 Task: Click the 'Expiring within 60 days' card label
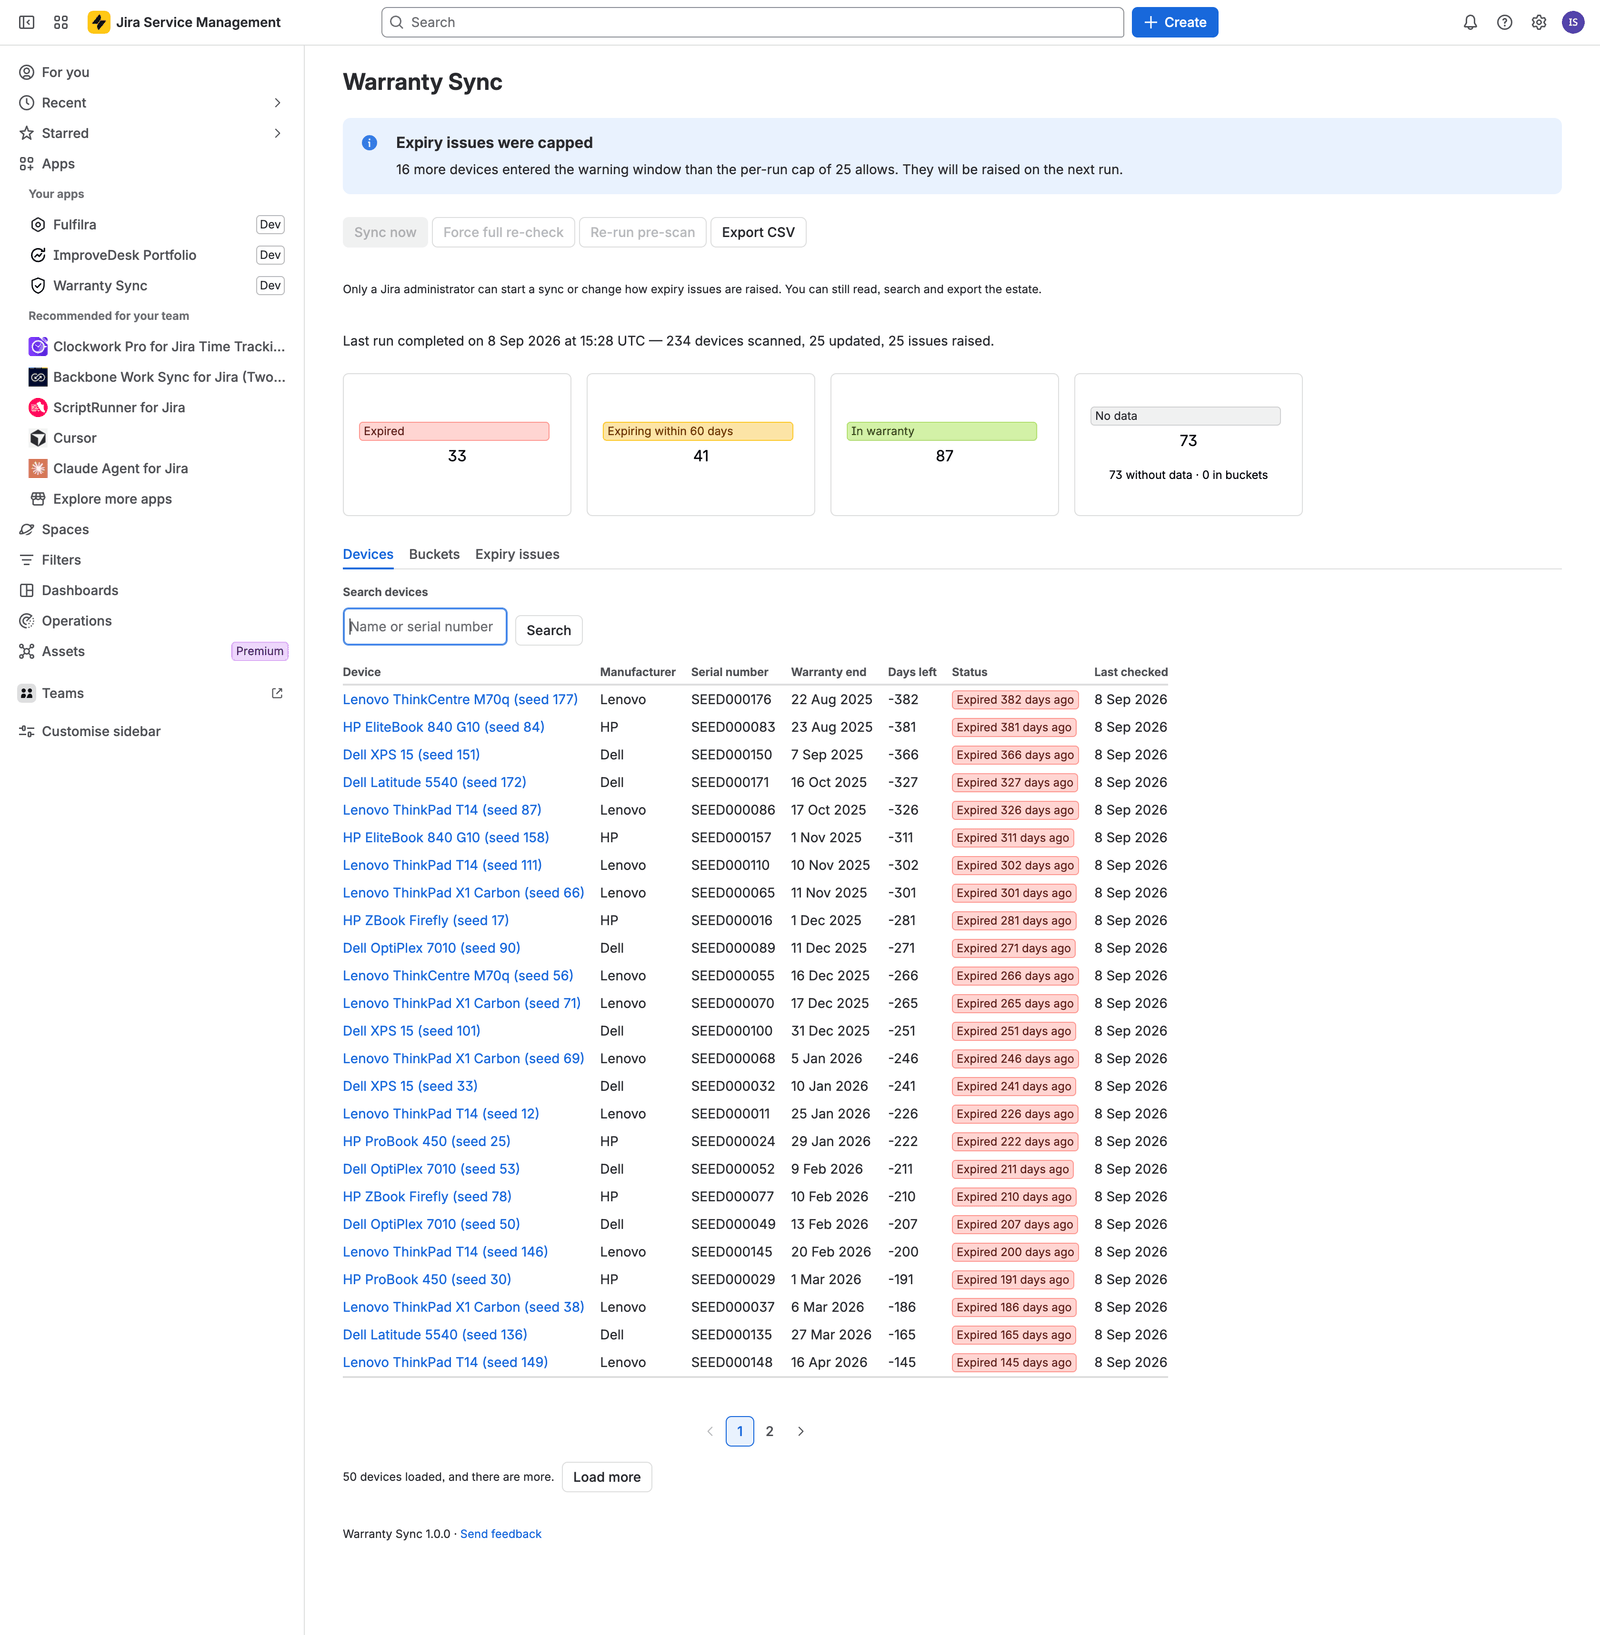698,431
